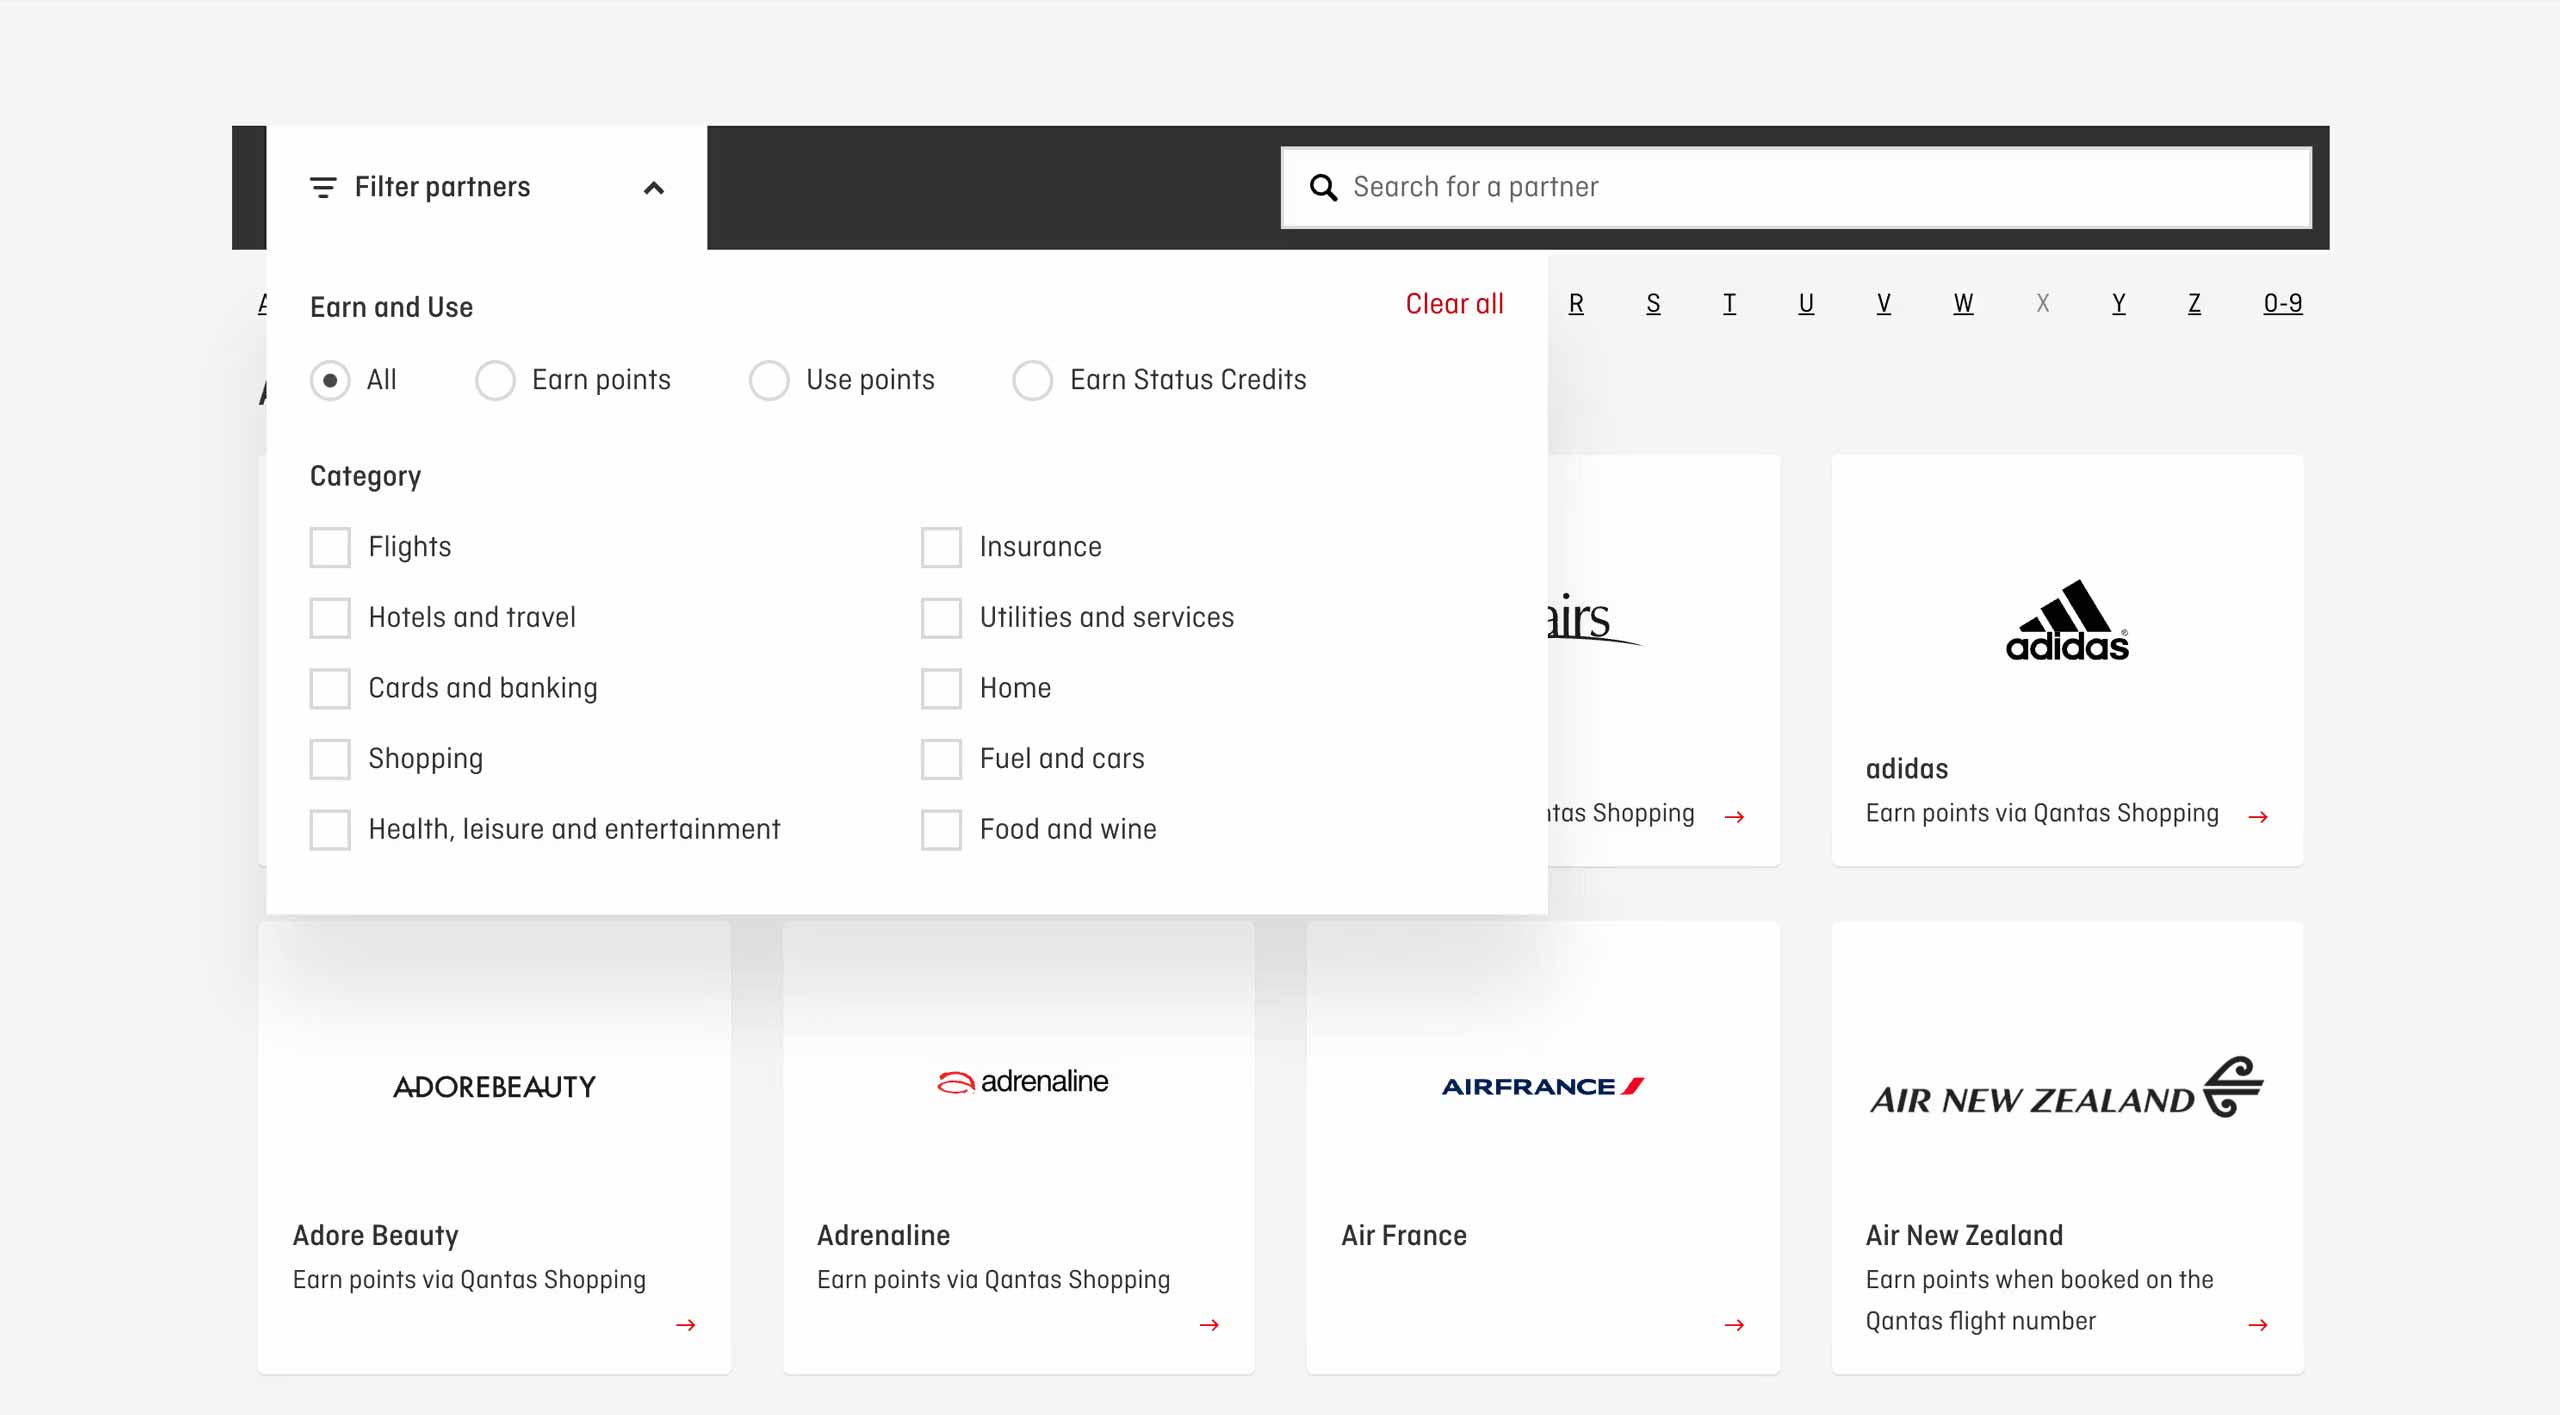
Task: Click the magnifying glass search icon
Action: pyautogui.click(x=1323, y=187)
